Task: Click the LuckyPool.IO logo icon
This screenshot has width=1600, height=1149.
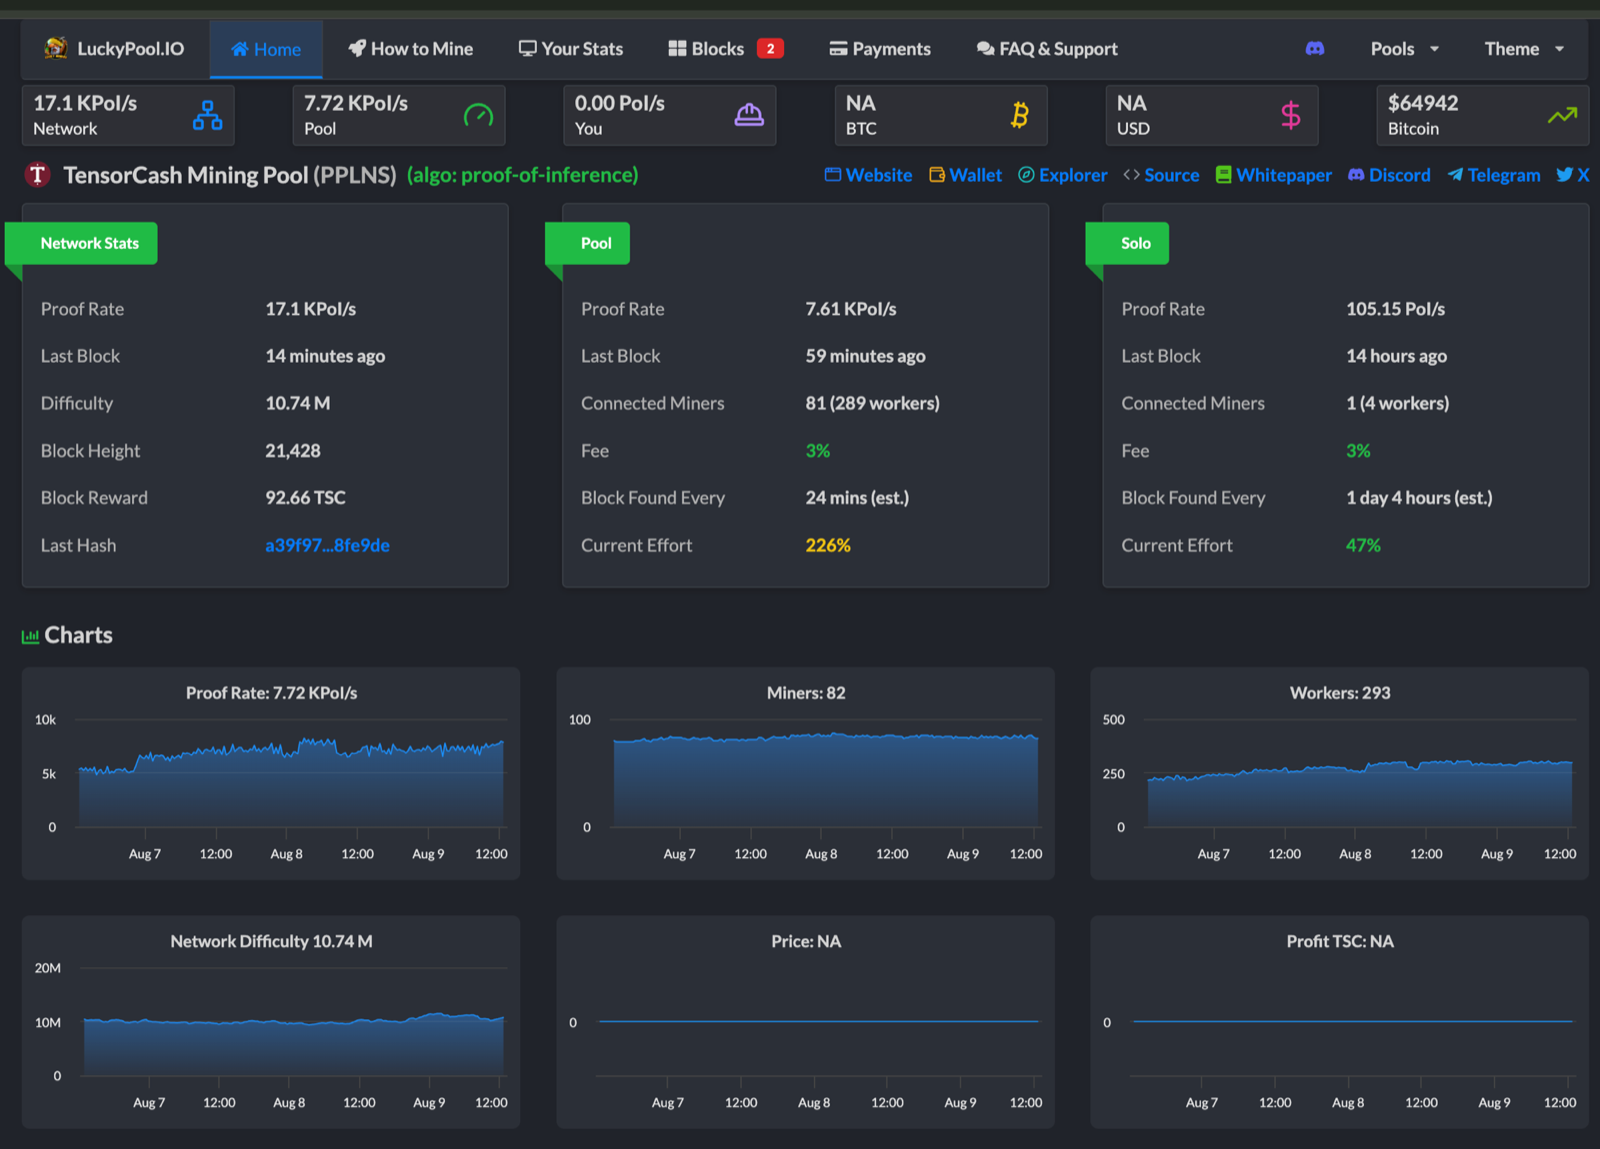Action: pos(56,48)
